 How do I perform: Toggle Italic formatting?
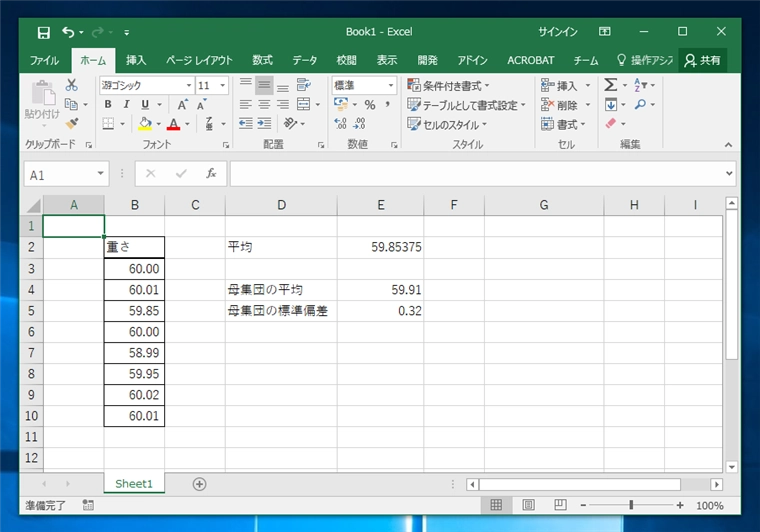coord(126,104)
